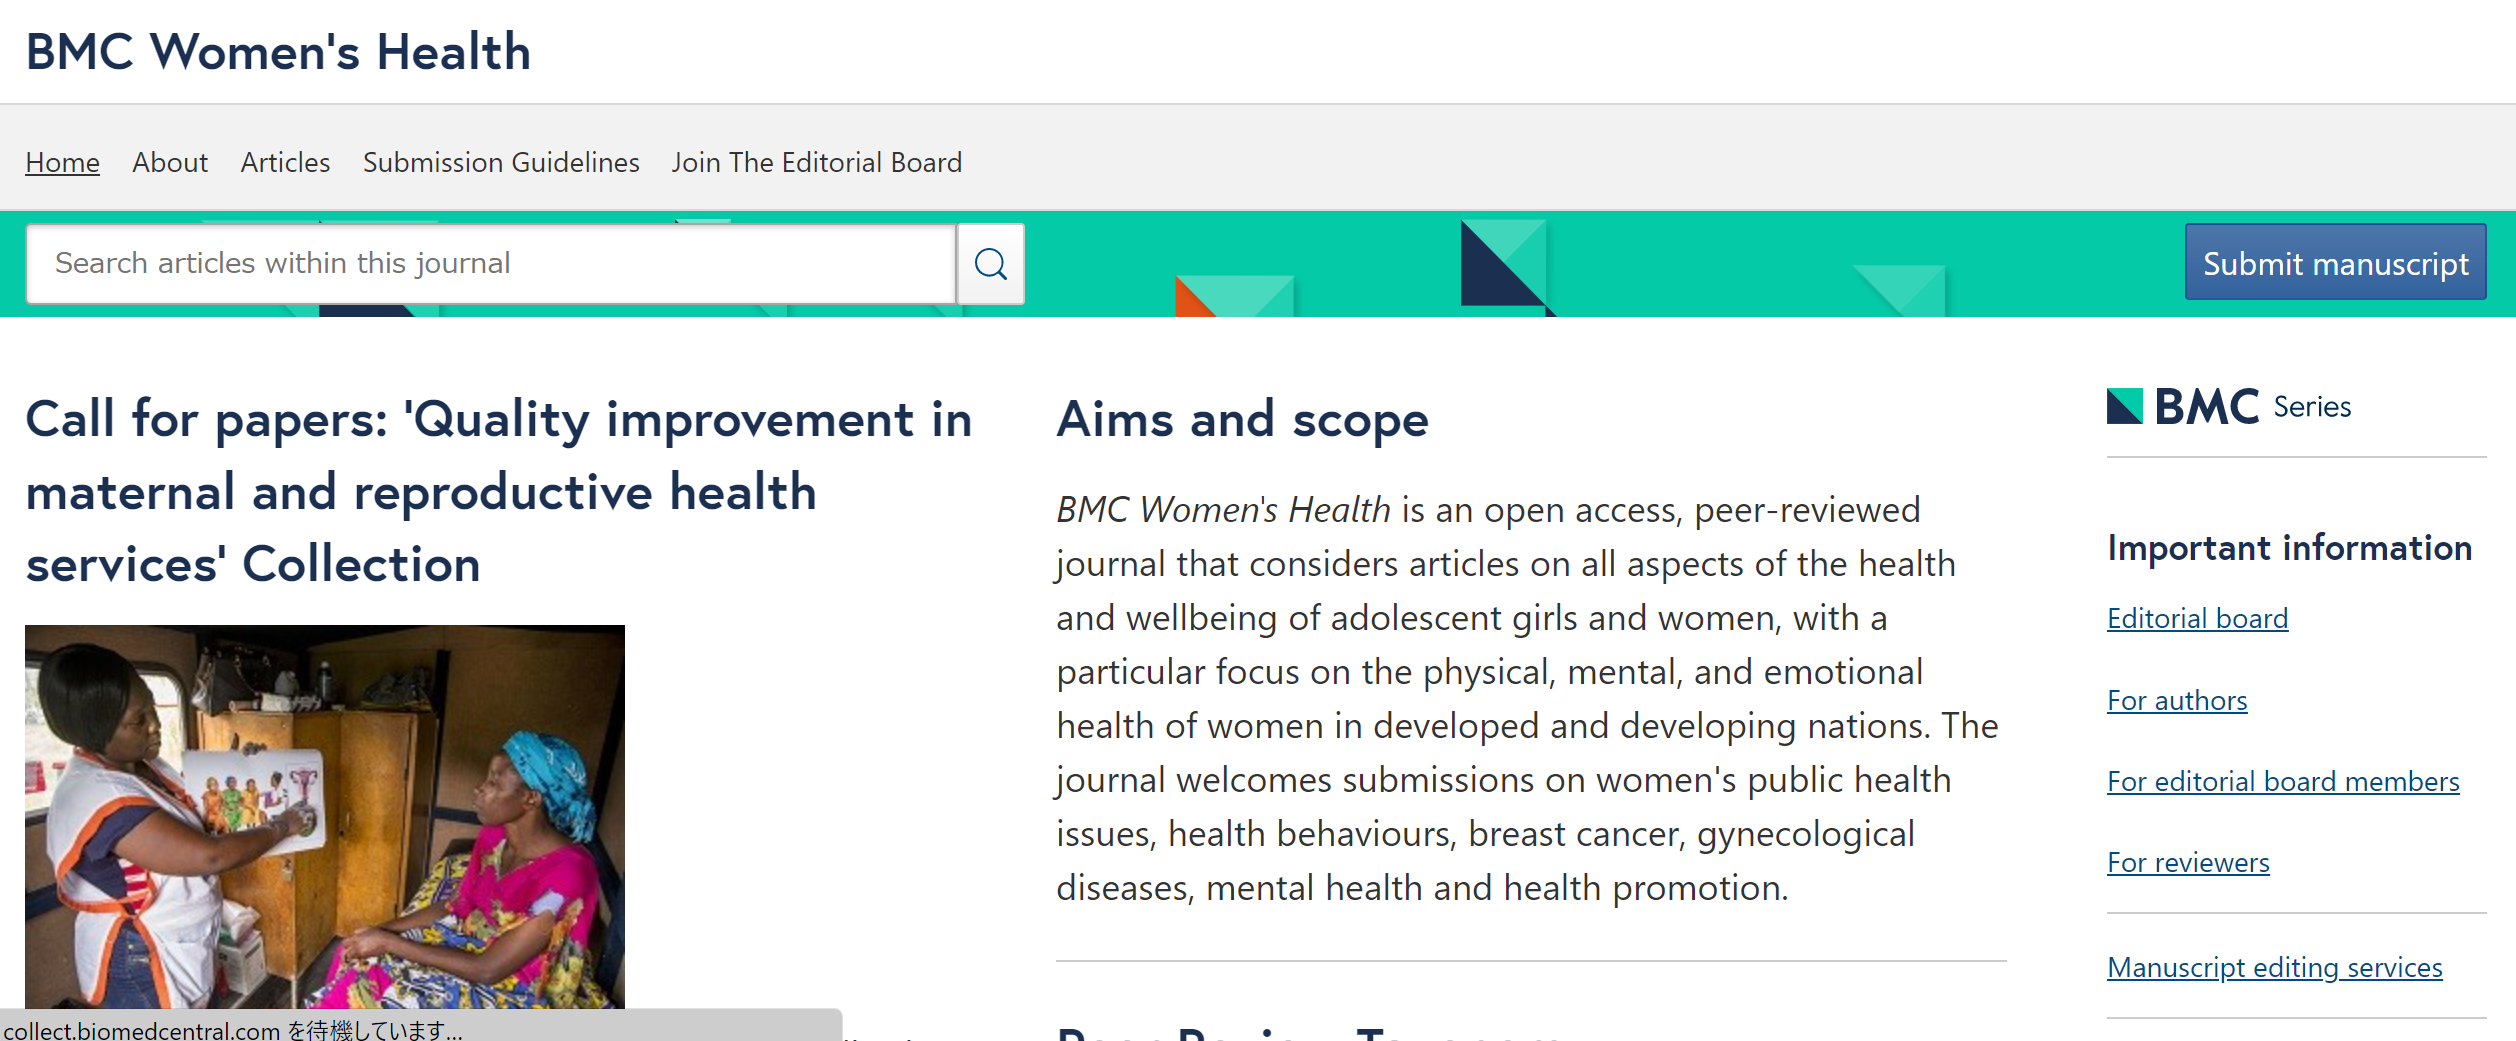Click the maternal health consultation photo

325,815
